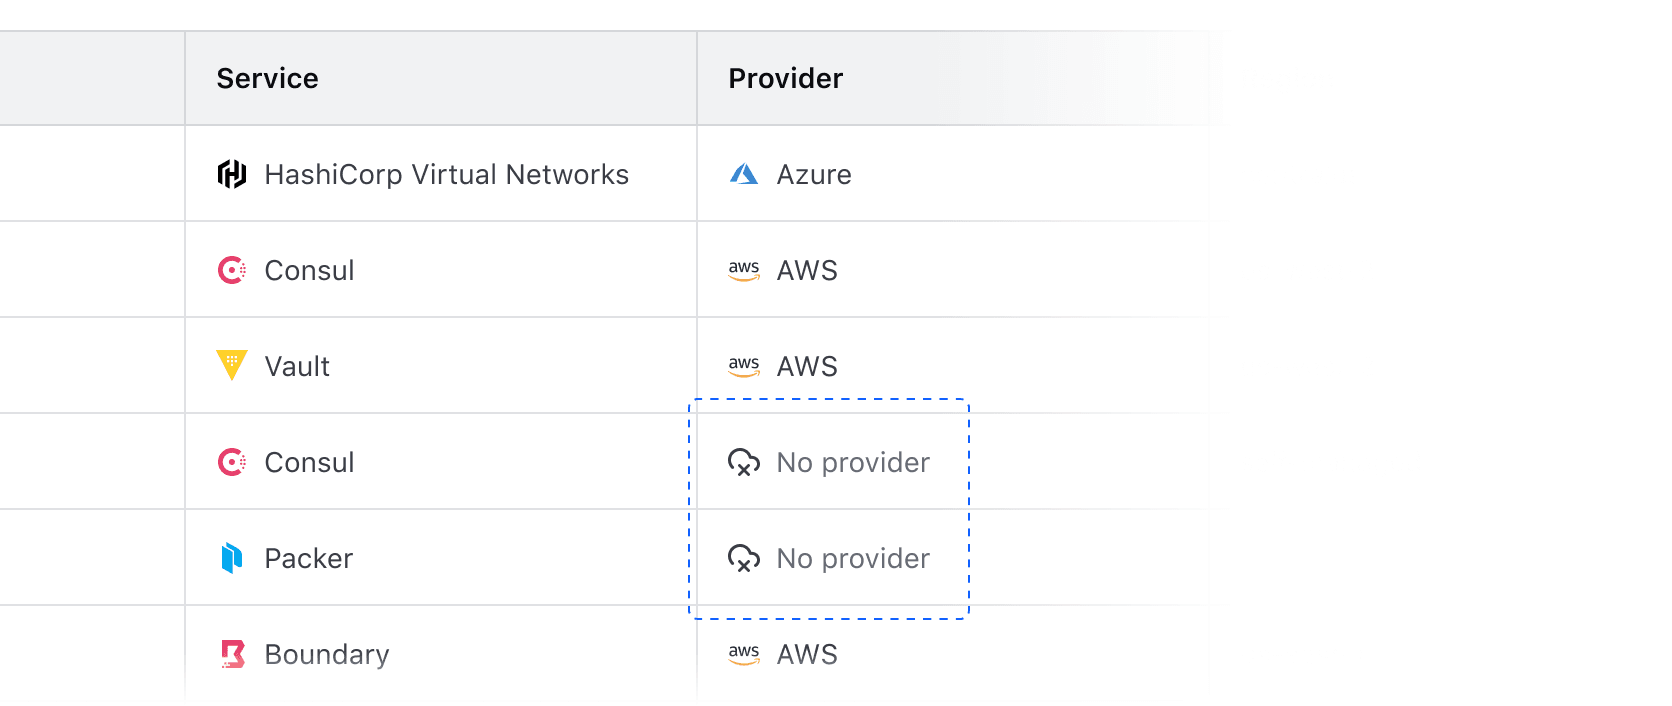This screenshot has width=1672, height=706.
Task: Click the yellow Vault icon
Action: coord(232,365)
